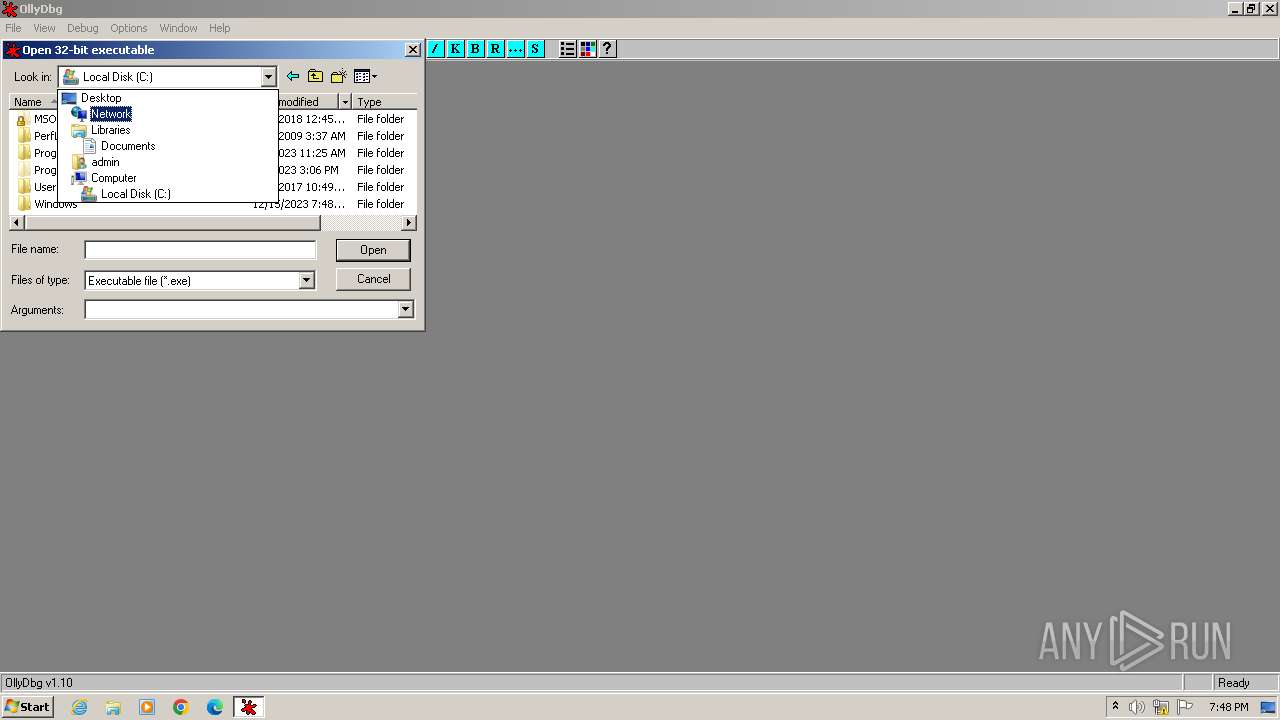1280x720 pixels.
Task: Click the 7:48 PM clock
Action: [1228, 707]
